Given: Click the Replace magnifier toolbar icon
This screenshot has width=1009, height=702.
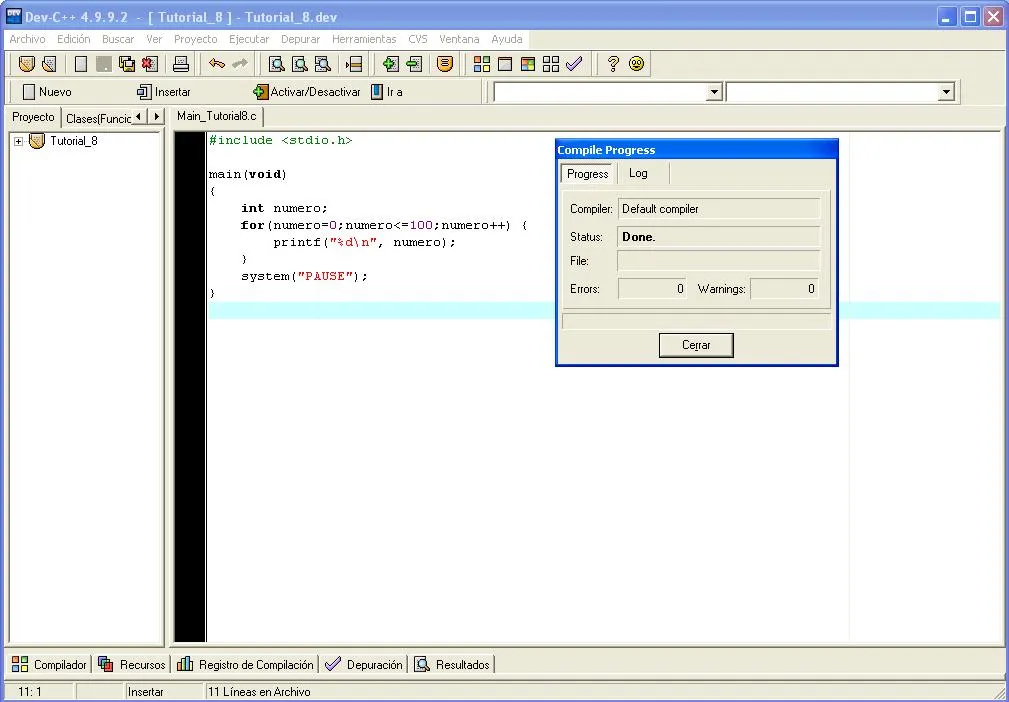Looking at the screenshot, I should coord(300,64).
